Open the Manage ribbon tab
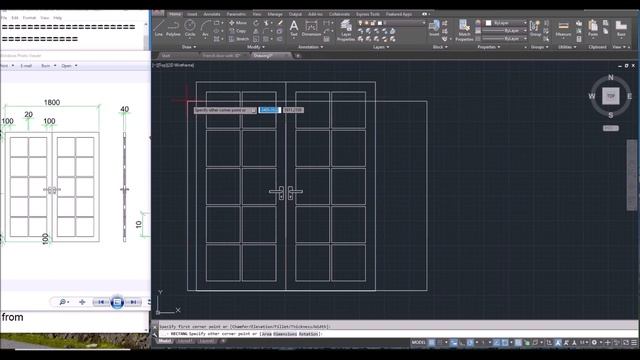640x360 pixels. [x=275, y=14]
